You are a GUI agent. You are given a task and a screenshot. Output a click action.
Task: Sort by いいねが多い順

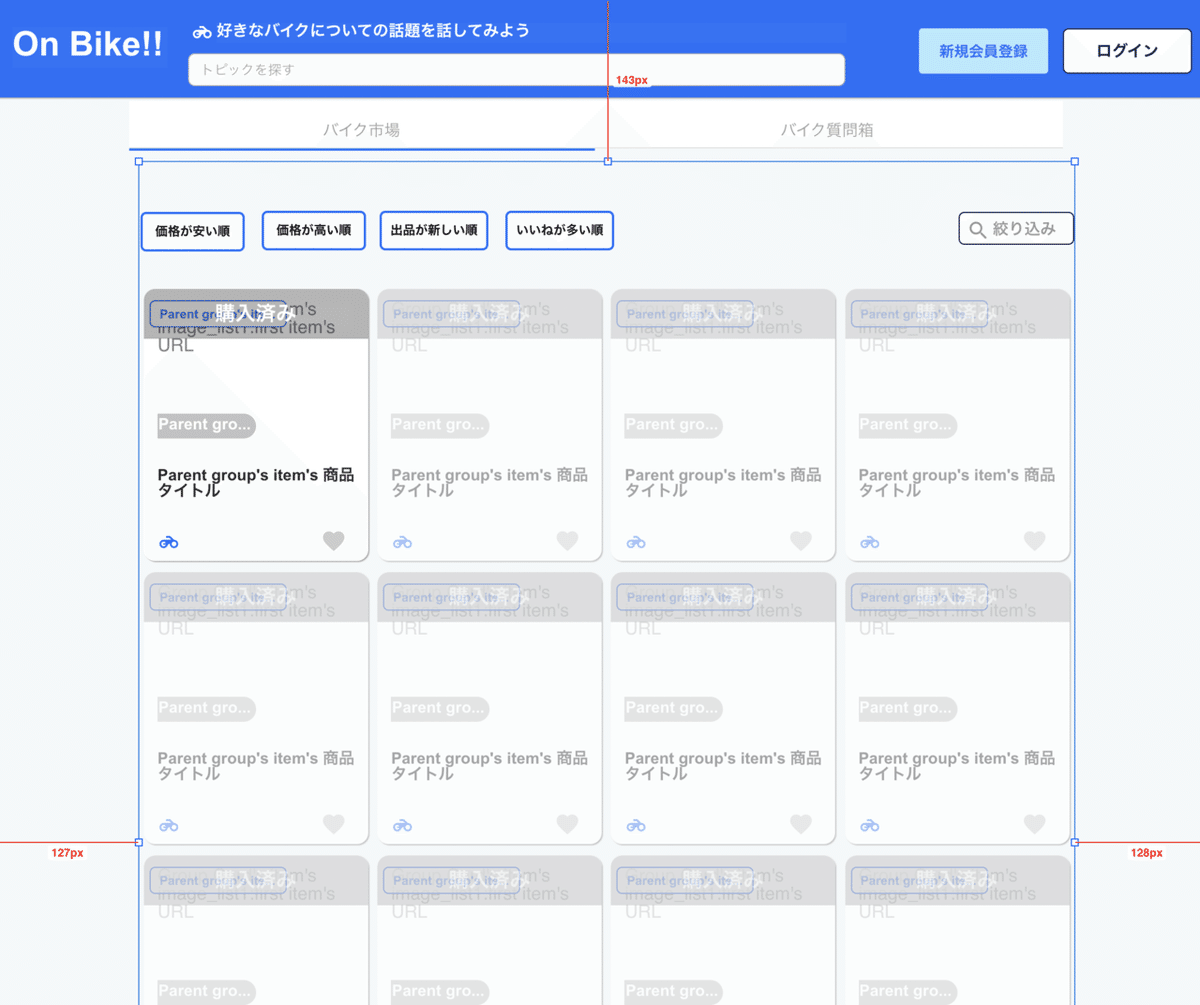coord(560,230)
